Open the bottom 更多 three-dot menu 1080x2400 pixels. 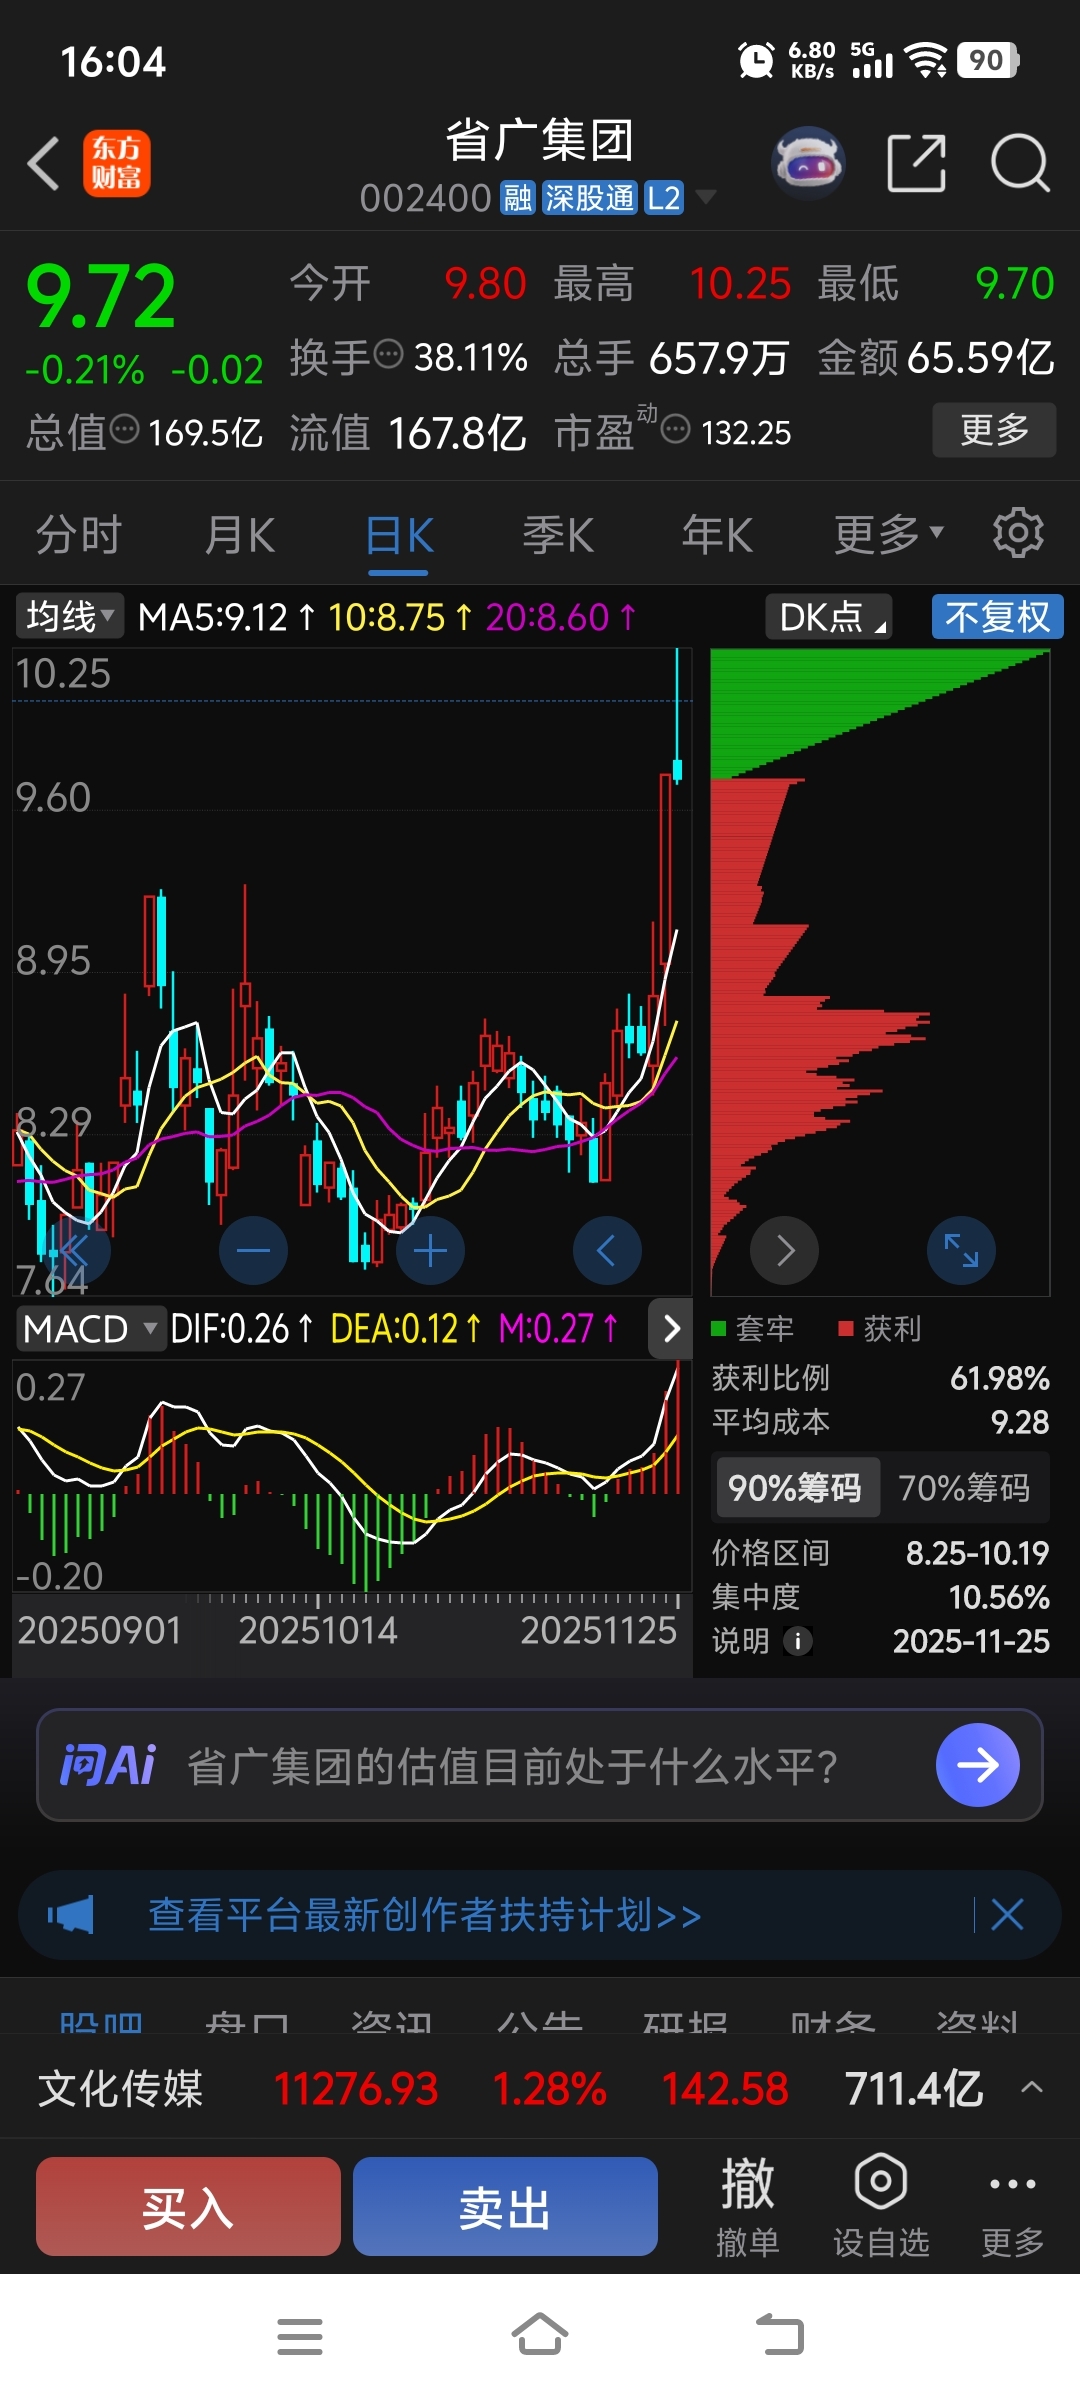1012,2206
